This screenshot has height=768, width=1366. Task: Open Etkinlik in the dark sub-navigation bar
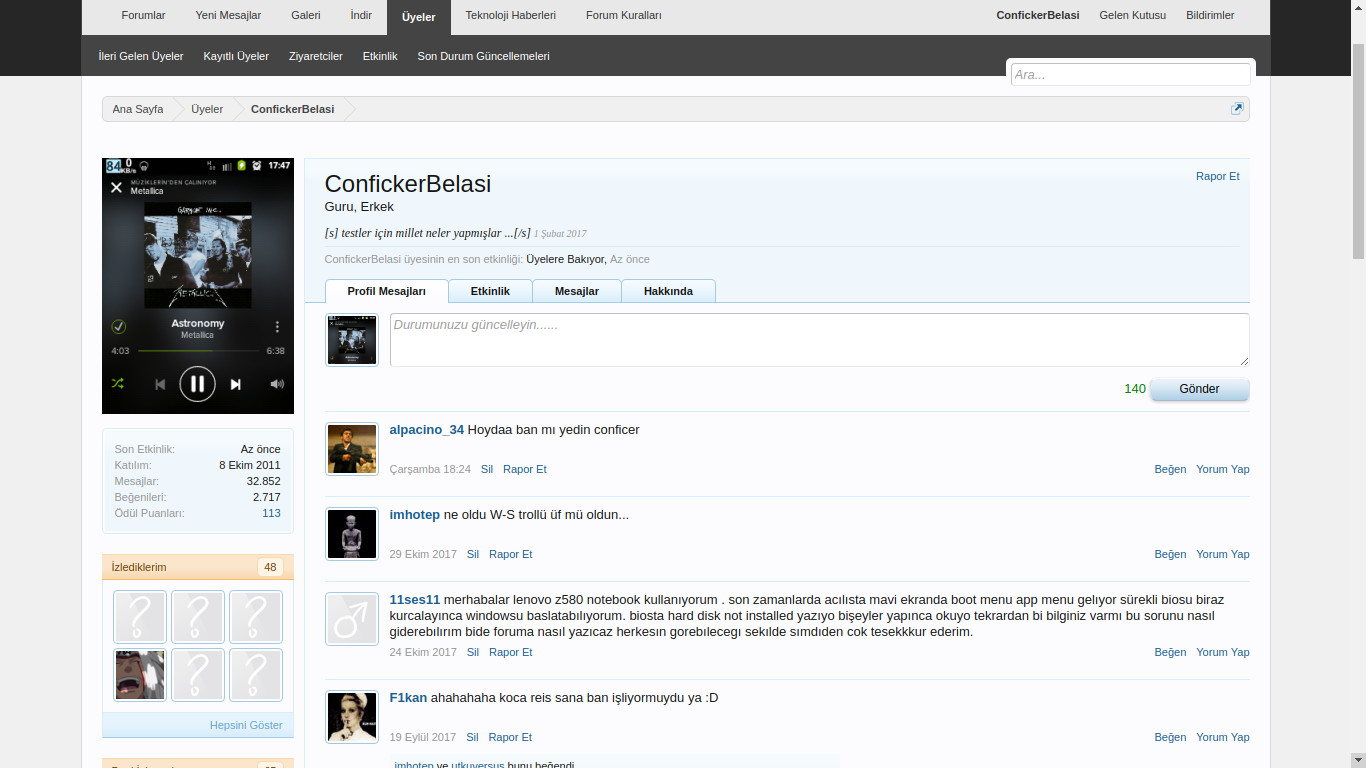click(x=380, y=56)
